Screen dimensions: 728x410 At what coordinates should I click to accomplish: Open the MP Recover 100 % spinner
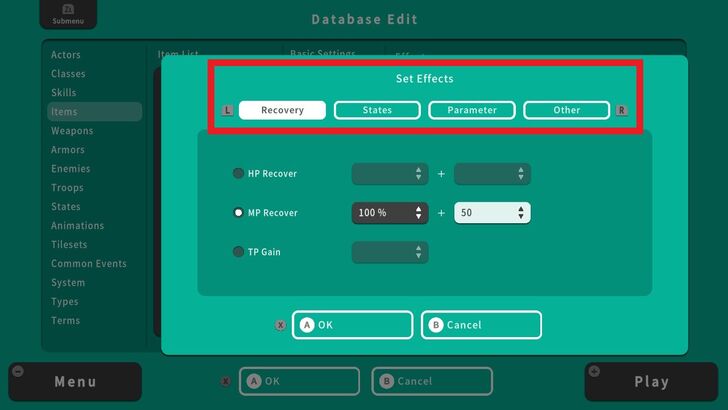pyautogui.click(x=389, y=213)
